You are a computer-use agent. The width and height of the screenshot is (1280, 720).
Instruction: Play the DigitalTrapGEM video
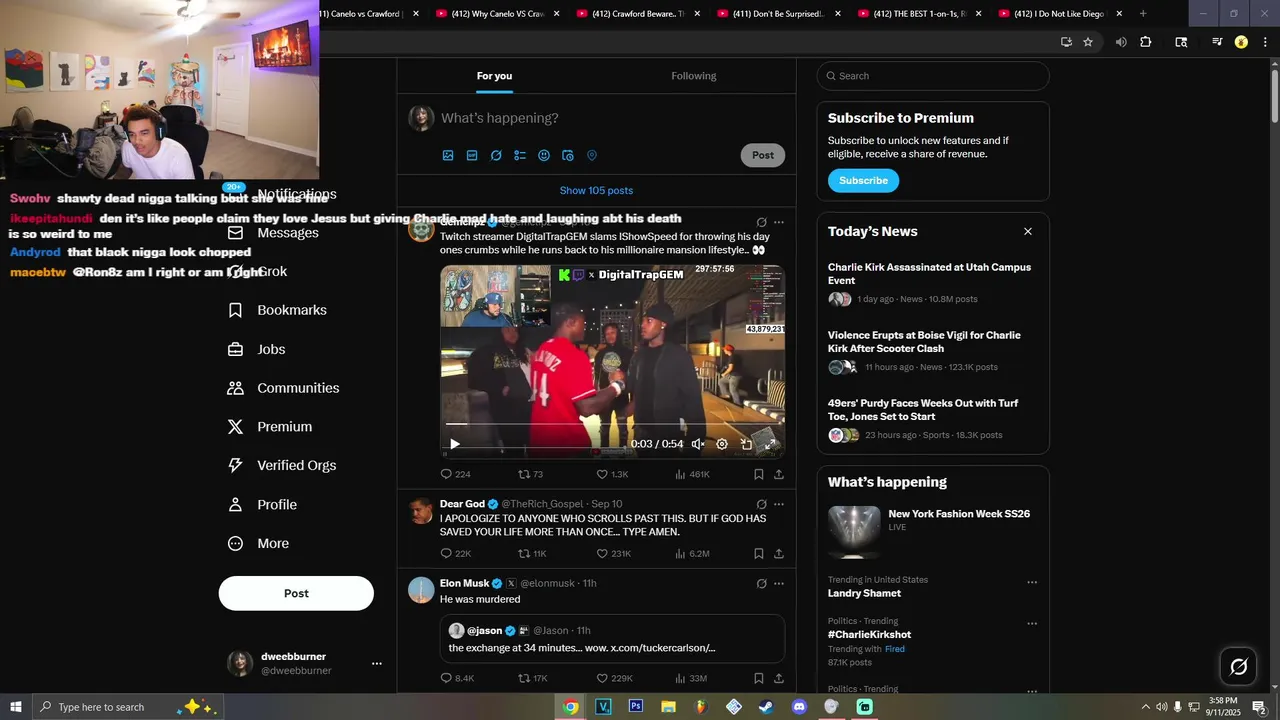(x=454, y=444)
